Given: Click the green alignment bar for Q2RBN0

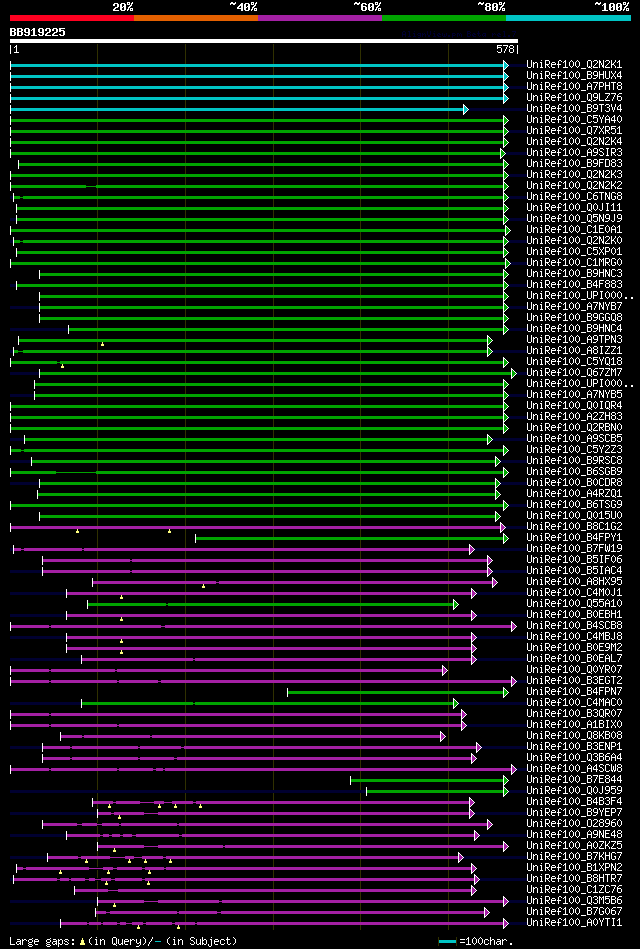Looking at the screenshot, I should point(257,428).
